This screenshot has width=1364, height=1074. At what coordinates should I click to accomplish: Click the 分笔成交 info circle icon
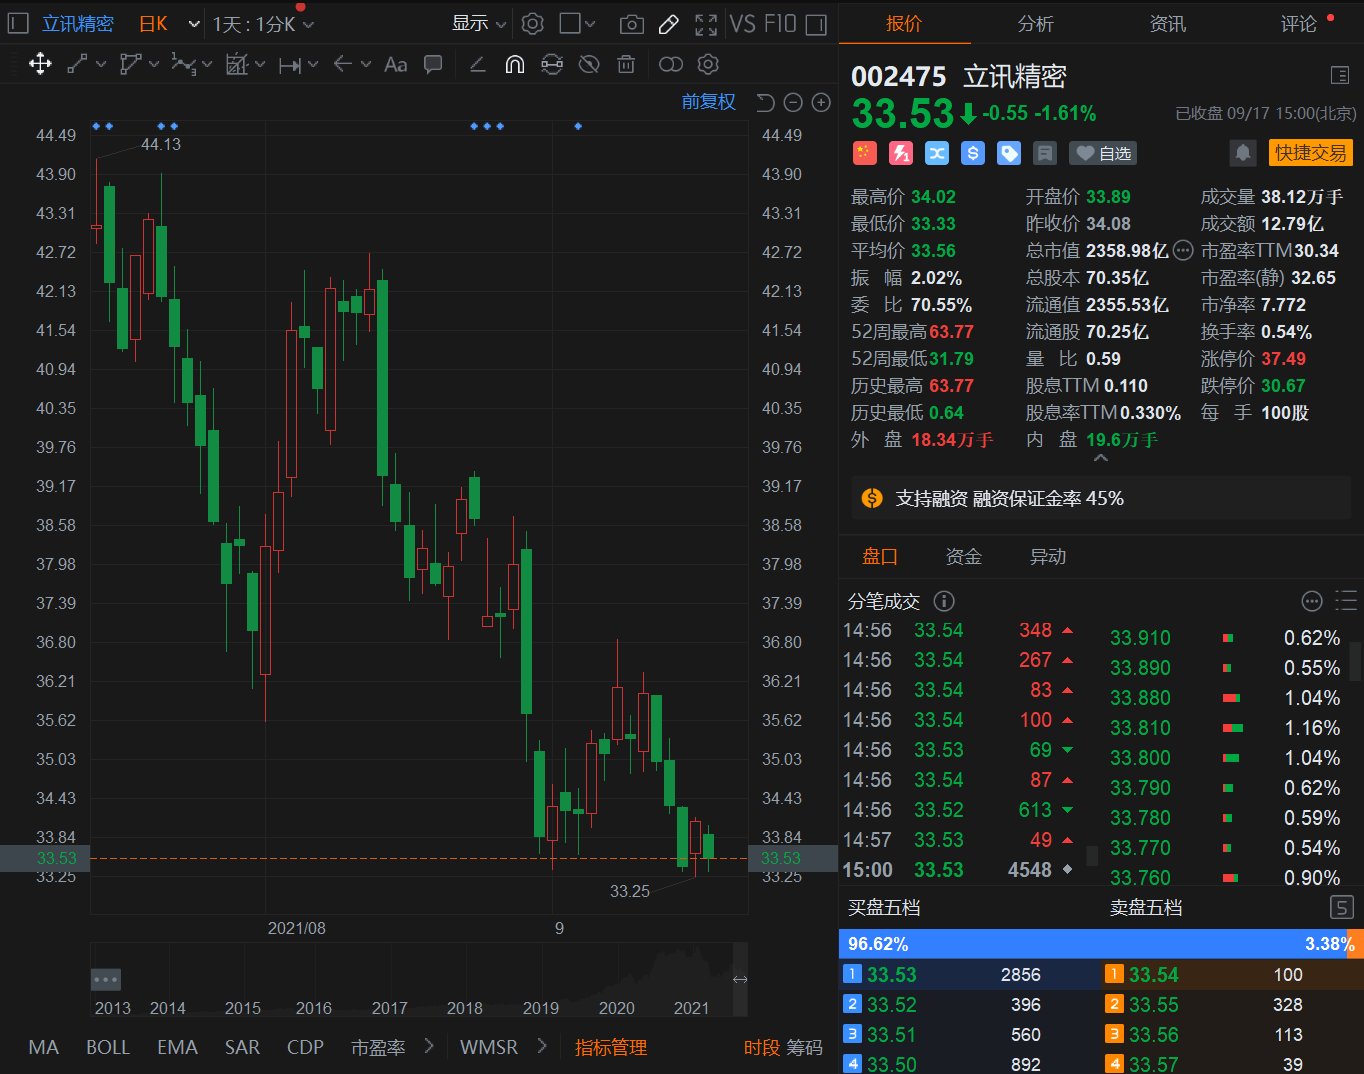click(944, 601)
